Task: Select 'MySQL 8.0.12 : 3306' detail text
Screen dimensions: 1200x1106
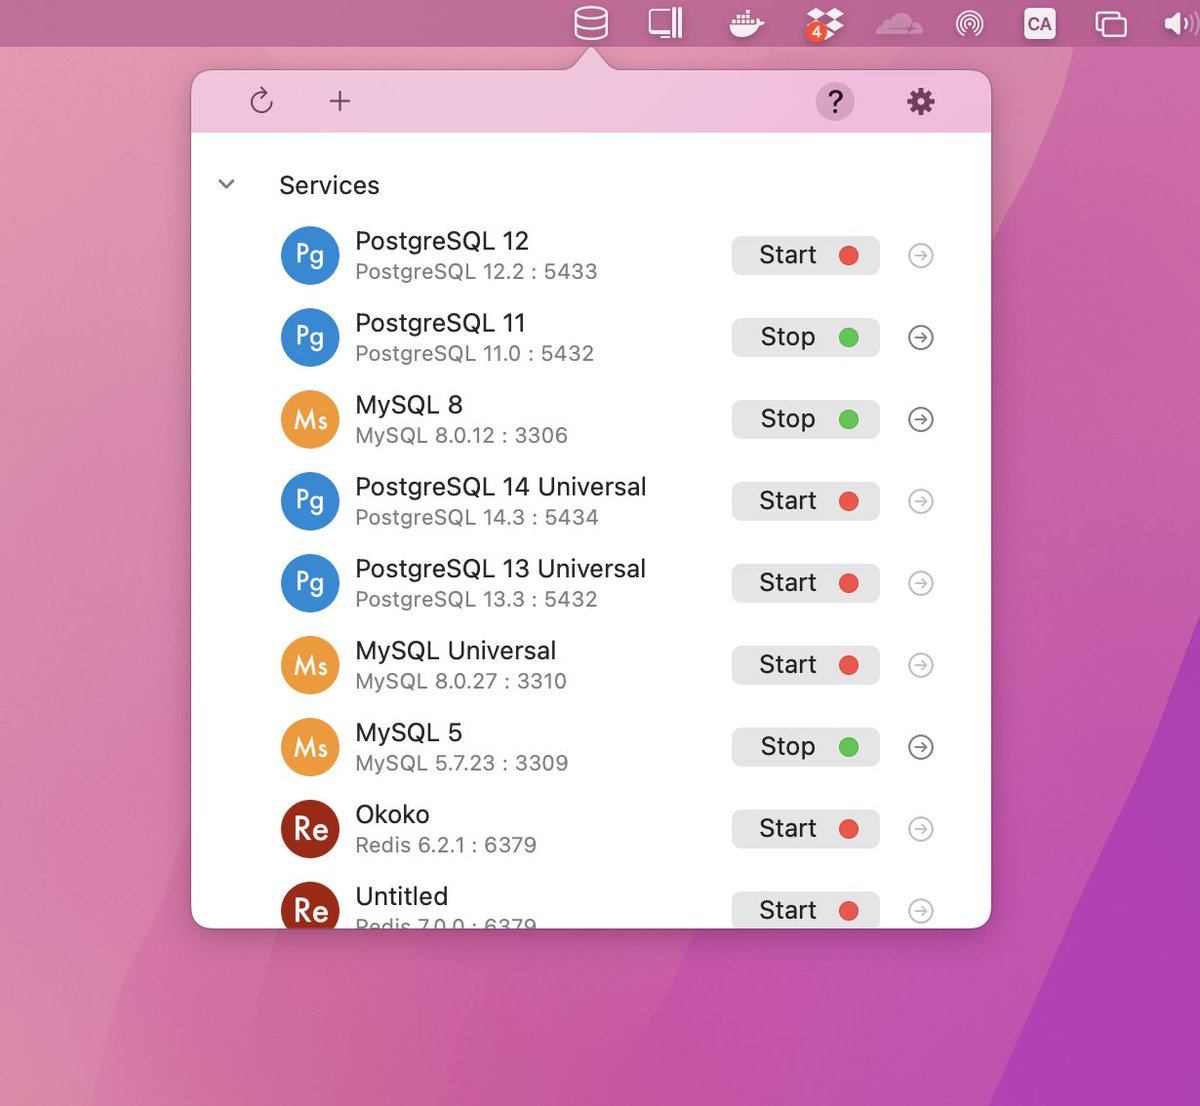Action: pyautogui.click(x=462, y=436)
